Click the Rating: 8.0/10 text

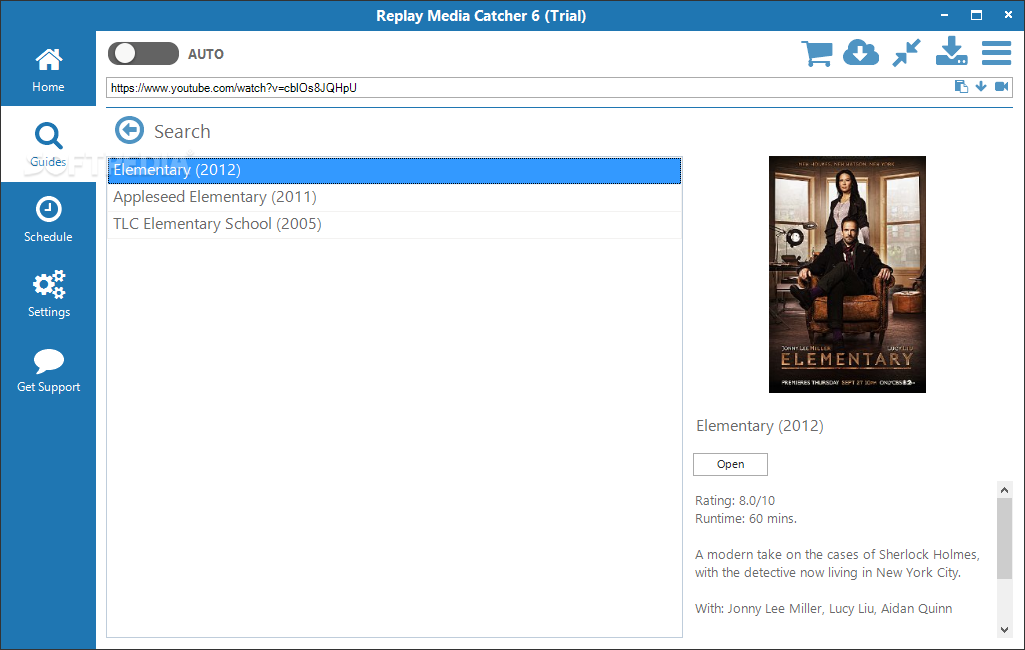[x=735, y=501]
